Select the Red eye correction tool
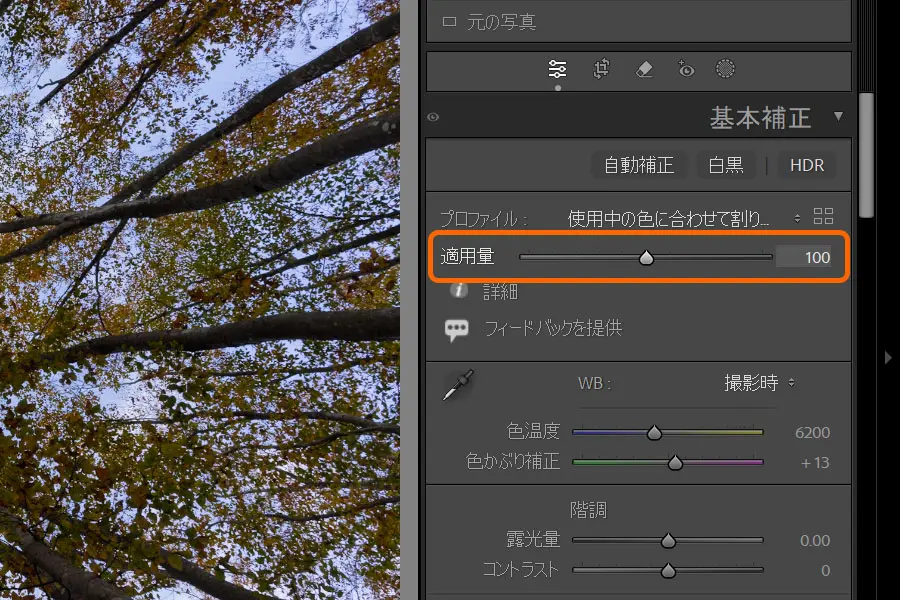 (685, 69)
